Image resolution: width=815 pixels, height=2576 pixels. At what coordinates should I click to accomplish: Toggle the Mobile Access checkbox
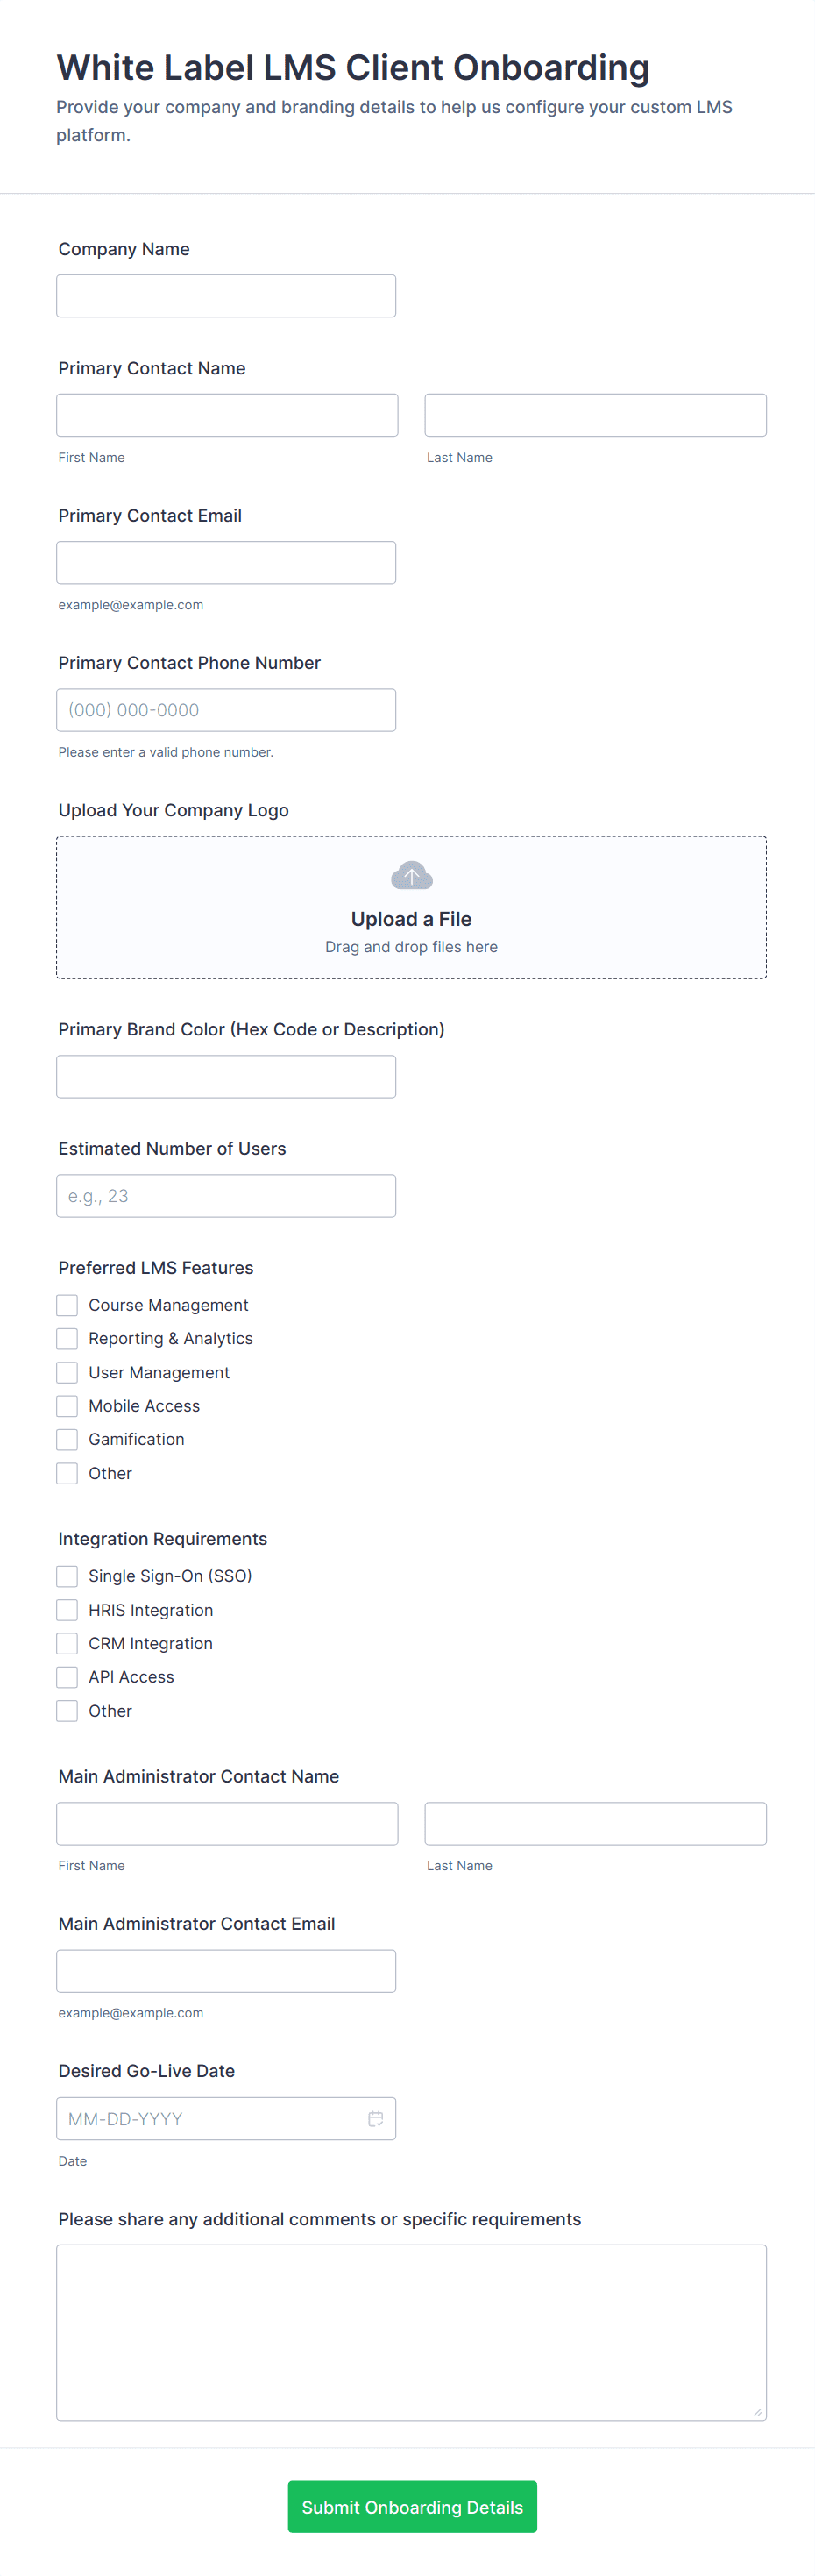tap(67, 1406)
